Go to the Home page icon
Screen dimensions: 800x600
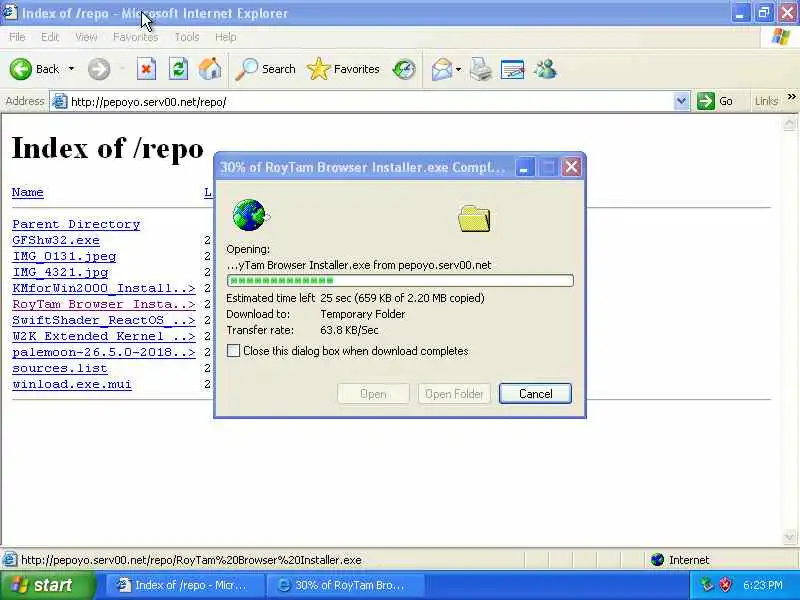click(x=210, y=69)
